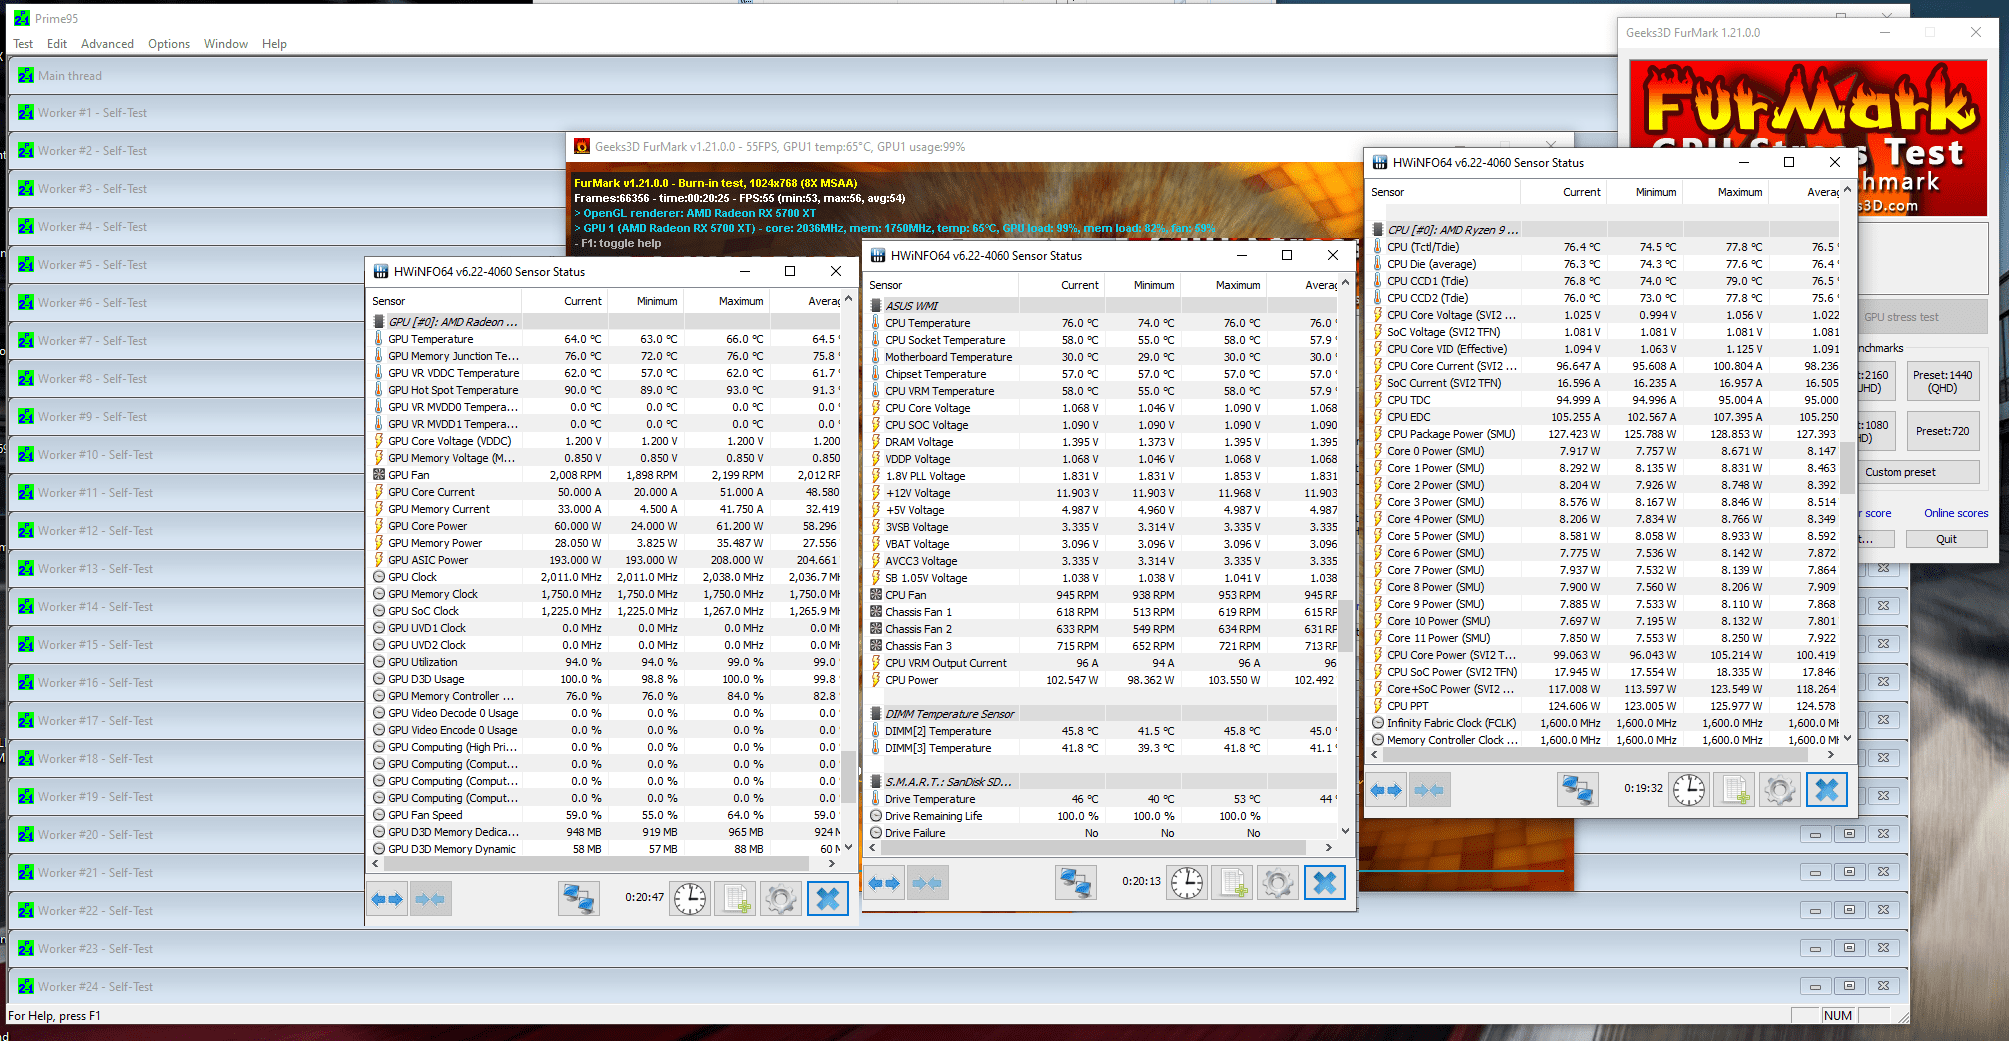The height and width of the screenshot is (1041, 2009).
Task: Click shrink-layout arrows in GPU sensor window
Action: [x=431, y=899]
